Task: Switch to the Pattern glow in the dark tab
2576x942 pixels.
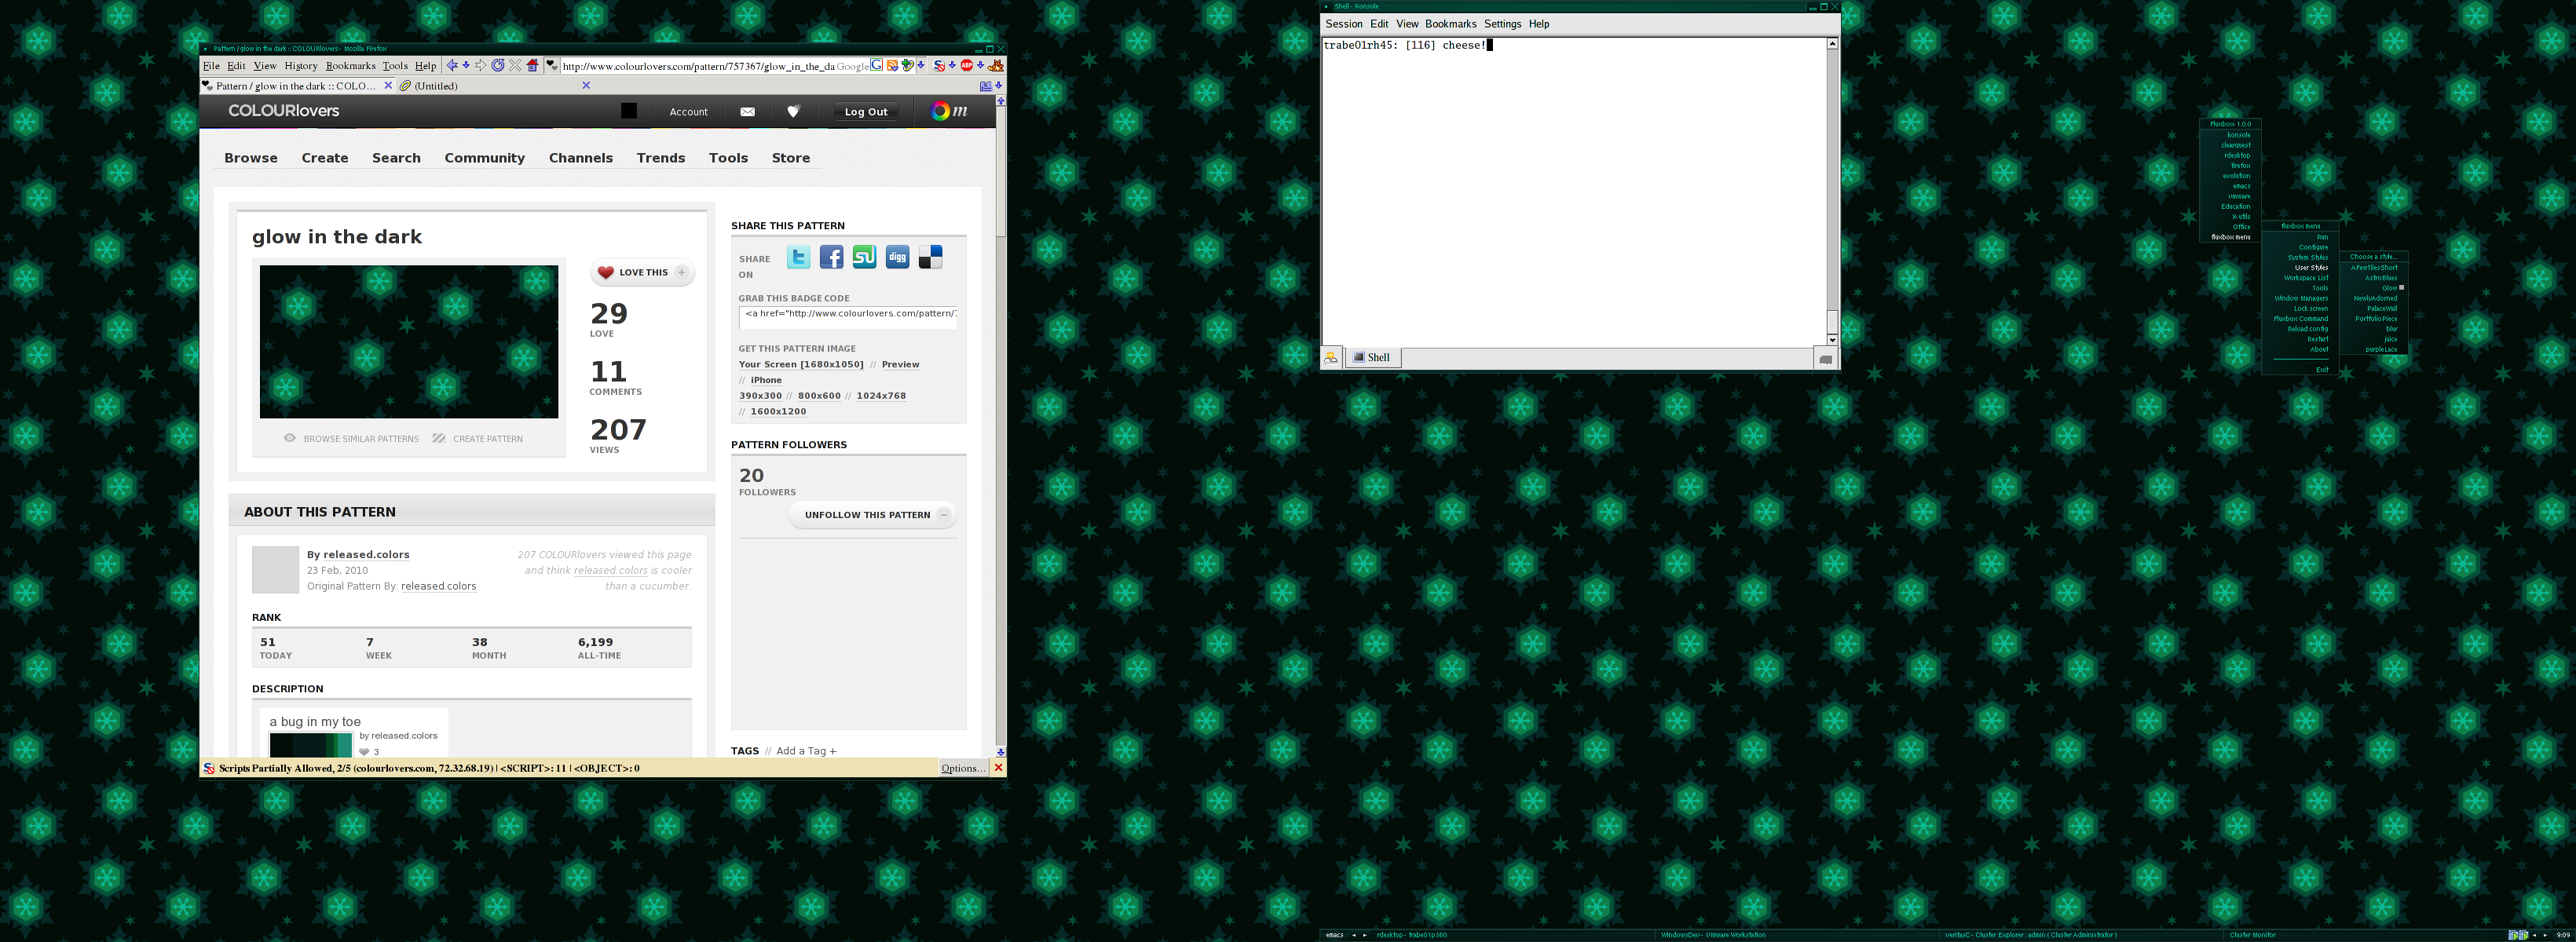Action: pyautogui.click(x=297, y=86)
